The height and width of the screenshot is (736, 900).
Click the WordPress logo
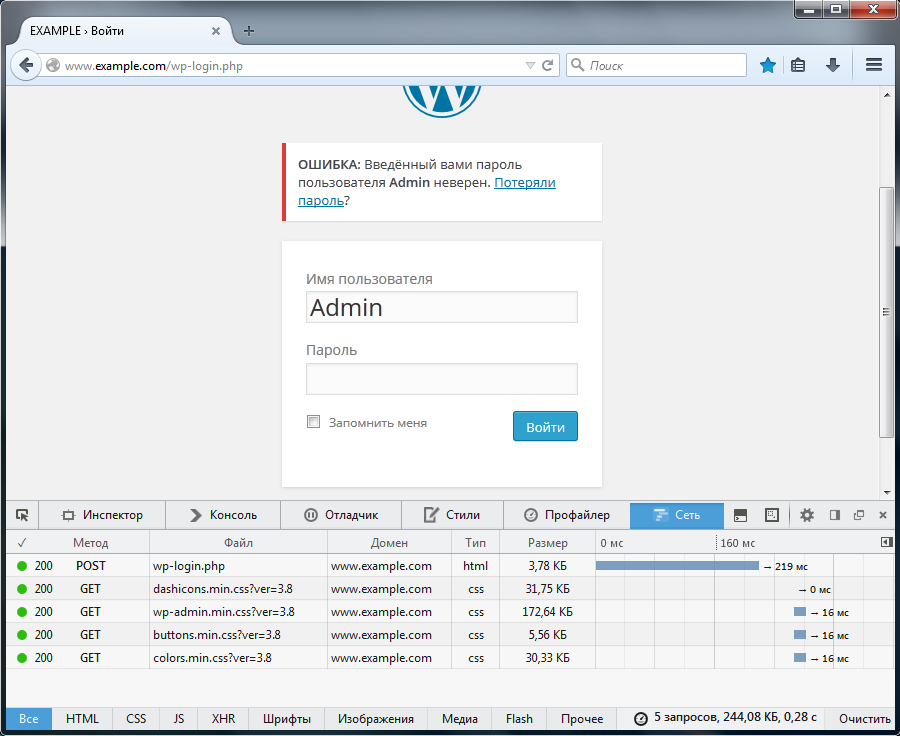[x=441, y=101]
